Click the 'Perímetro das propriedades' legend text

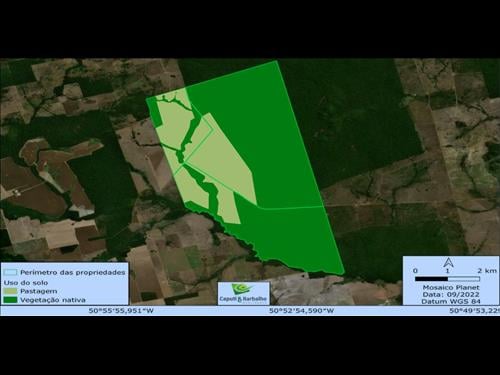click(73, 272)
